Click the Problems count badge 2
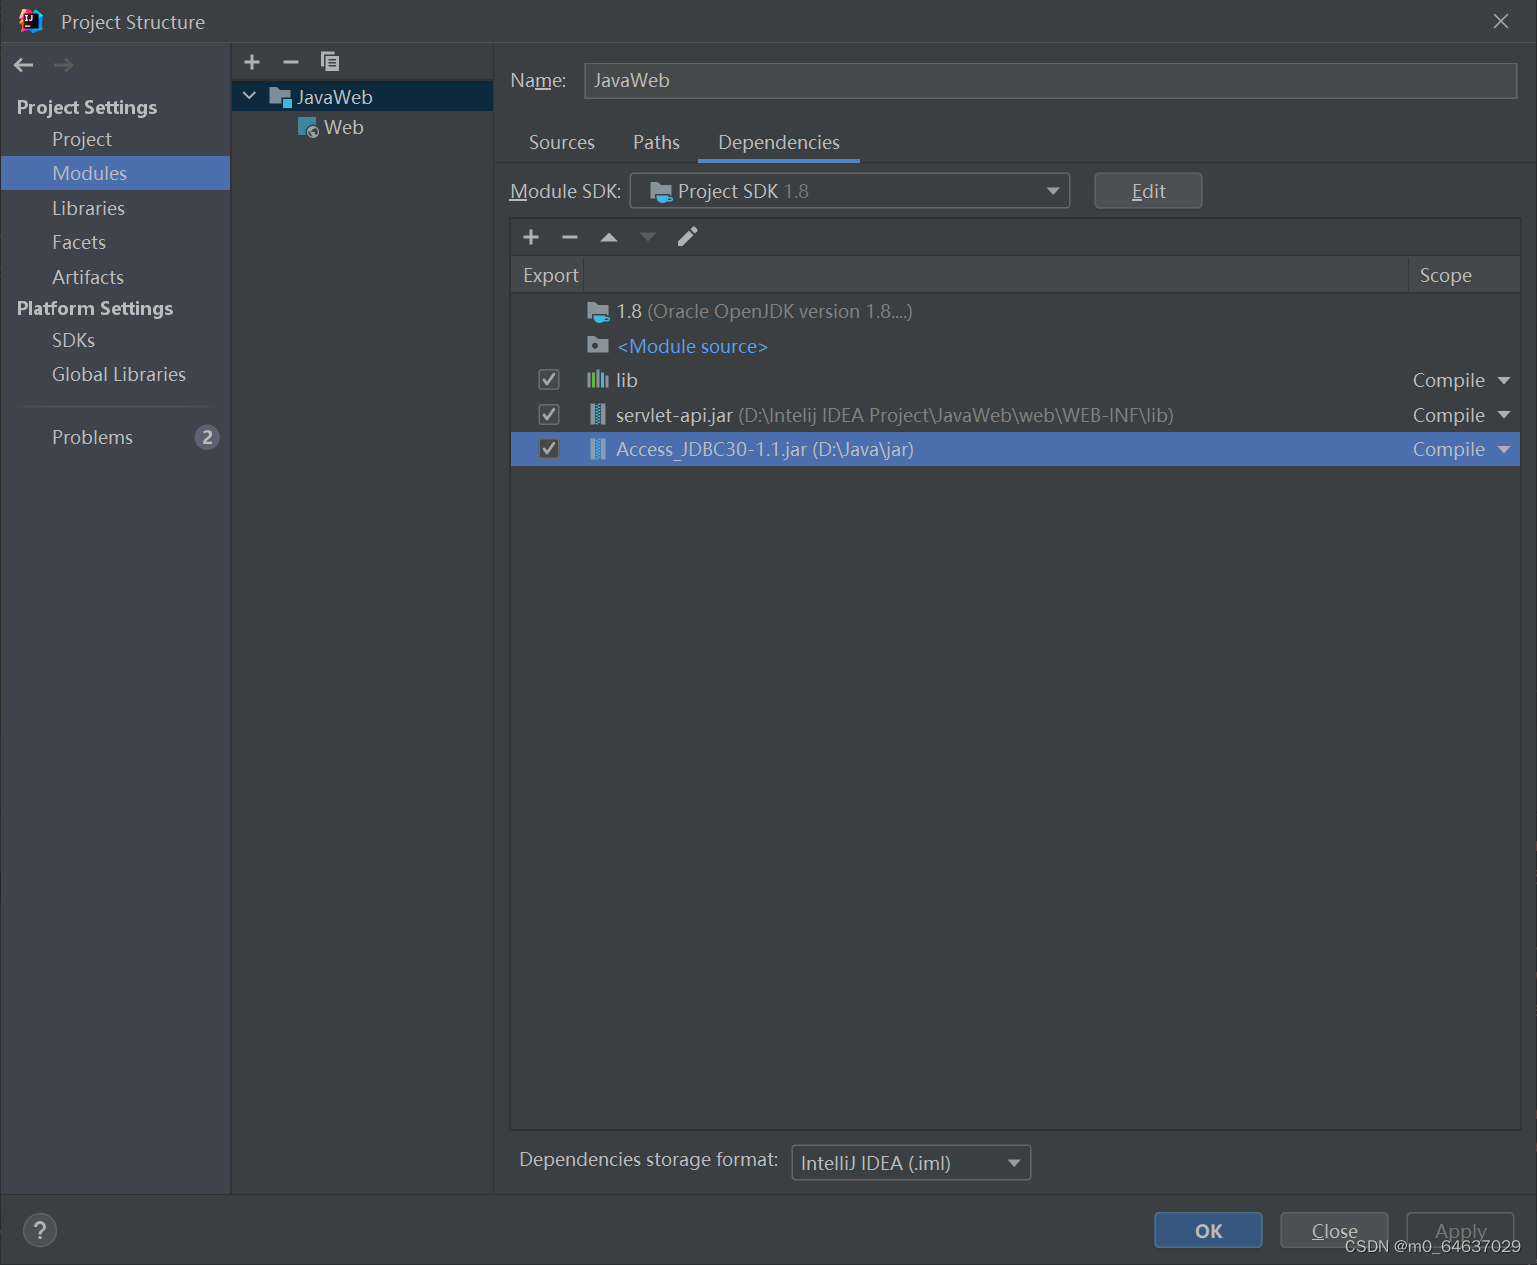The width and height of the screenshot is (1537, 1265). (x=207, y=437)
